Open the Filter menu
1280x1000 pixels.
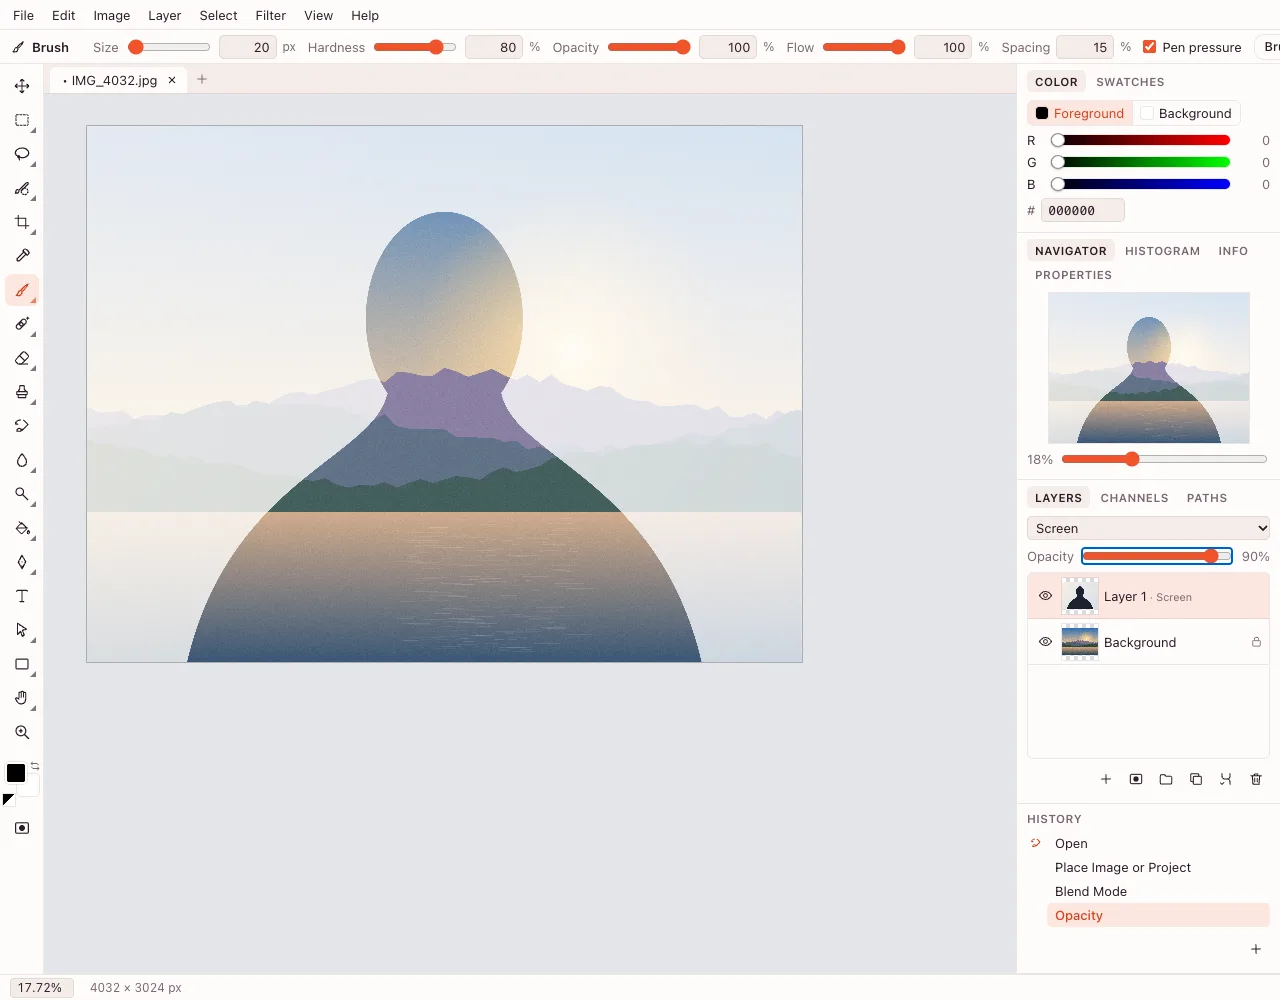(x=270, y=15)
